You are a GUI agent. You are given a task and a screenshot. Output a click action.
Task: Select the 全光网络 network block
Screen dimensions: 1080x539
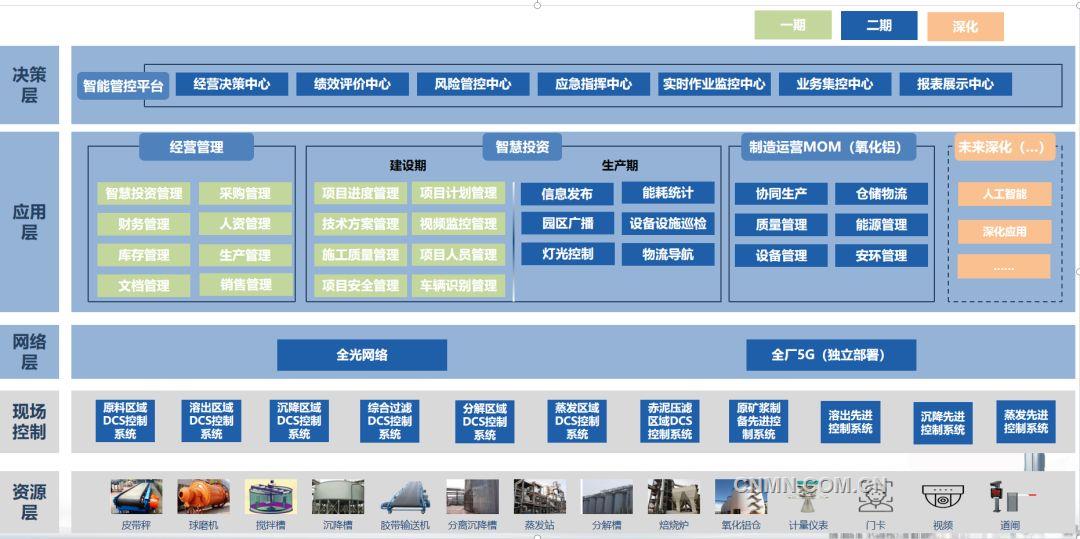coord(362,354)
